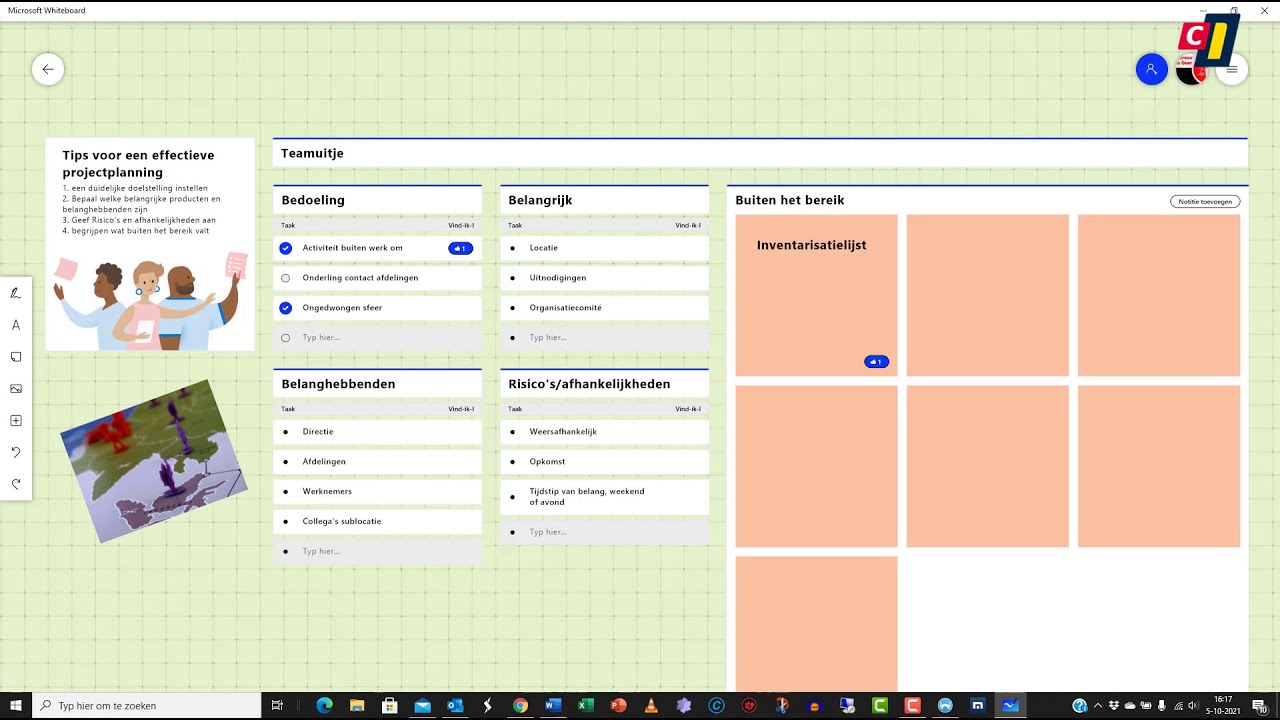
Task: Select the Belangrijk list header
Action: [604, 200]
